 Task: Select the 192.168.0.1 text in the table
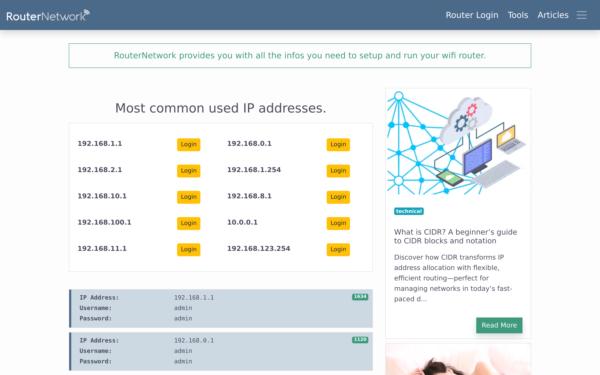249,143
